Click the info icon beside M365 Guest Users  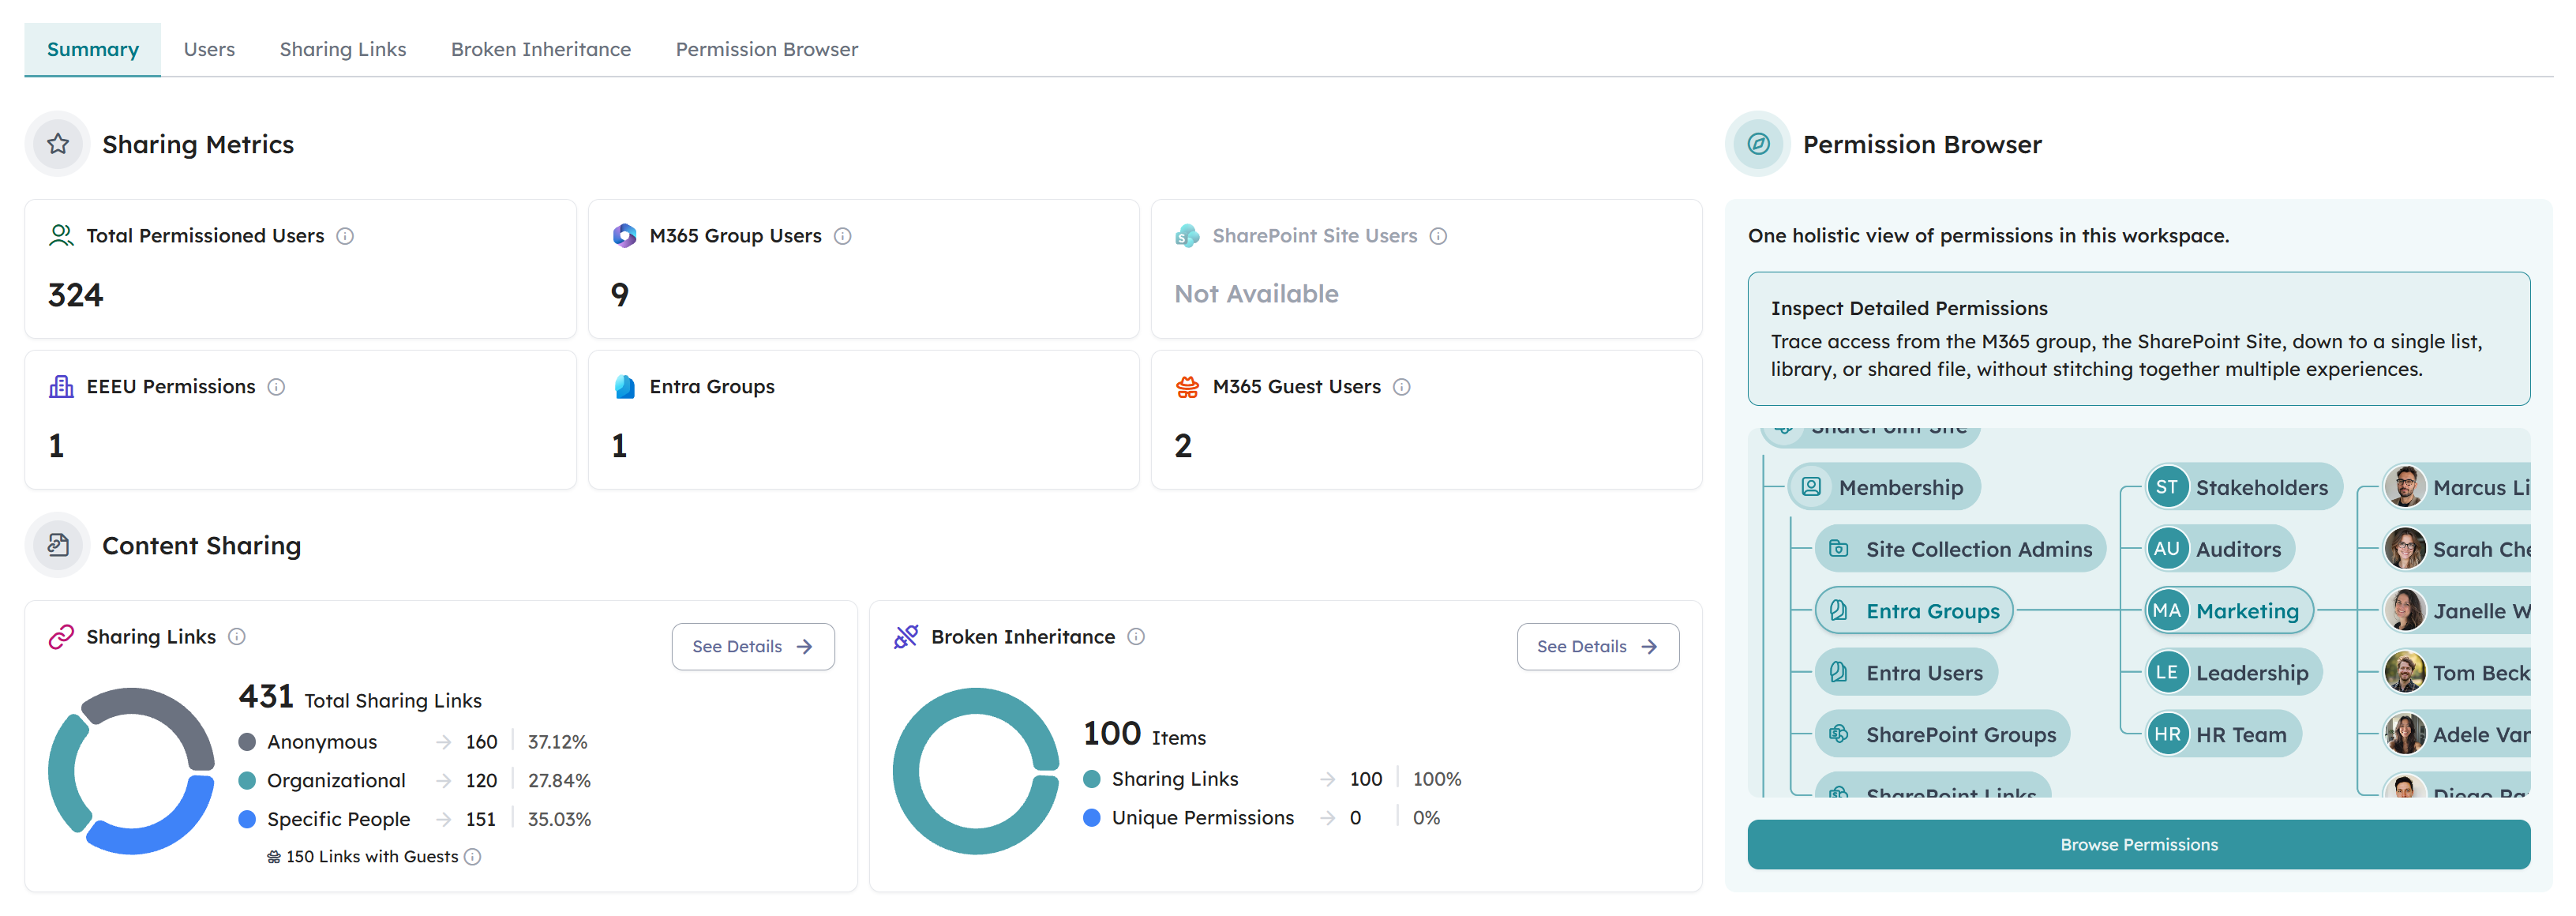click(x=1402, y=387)
